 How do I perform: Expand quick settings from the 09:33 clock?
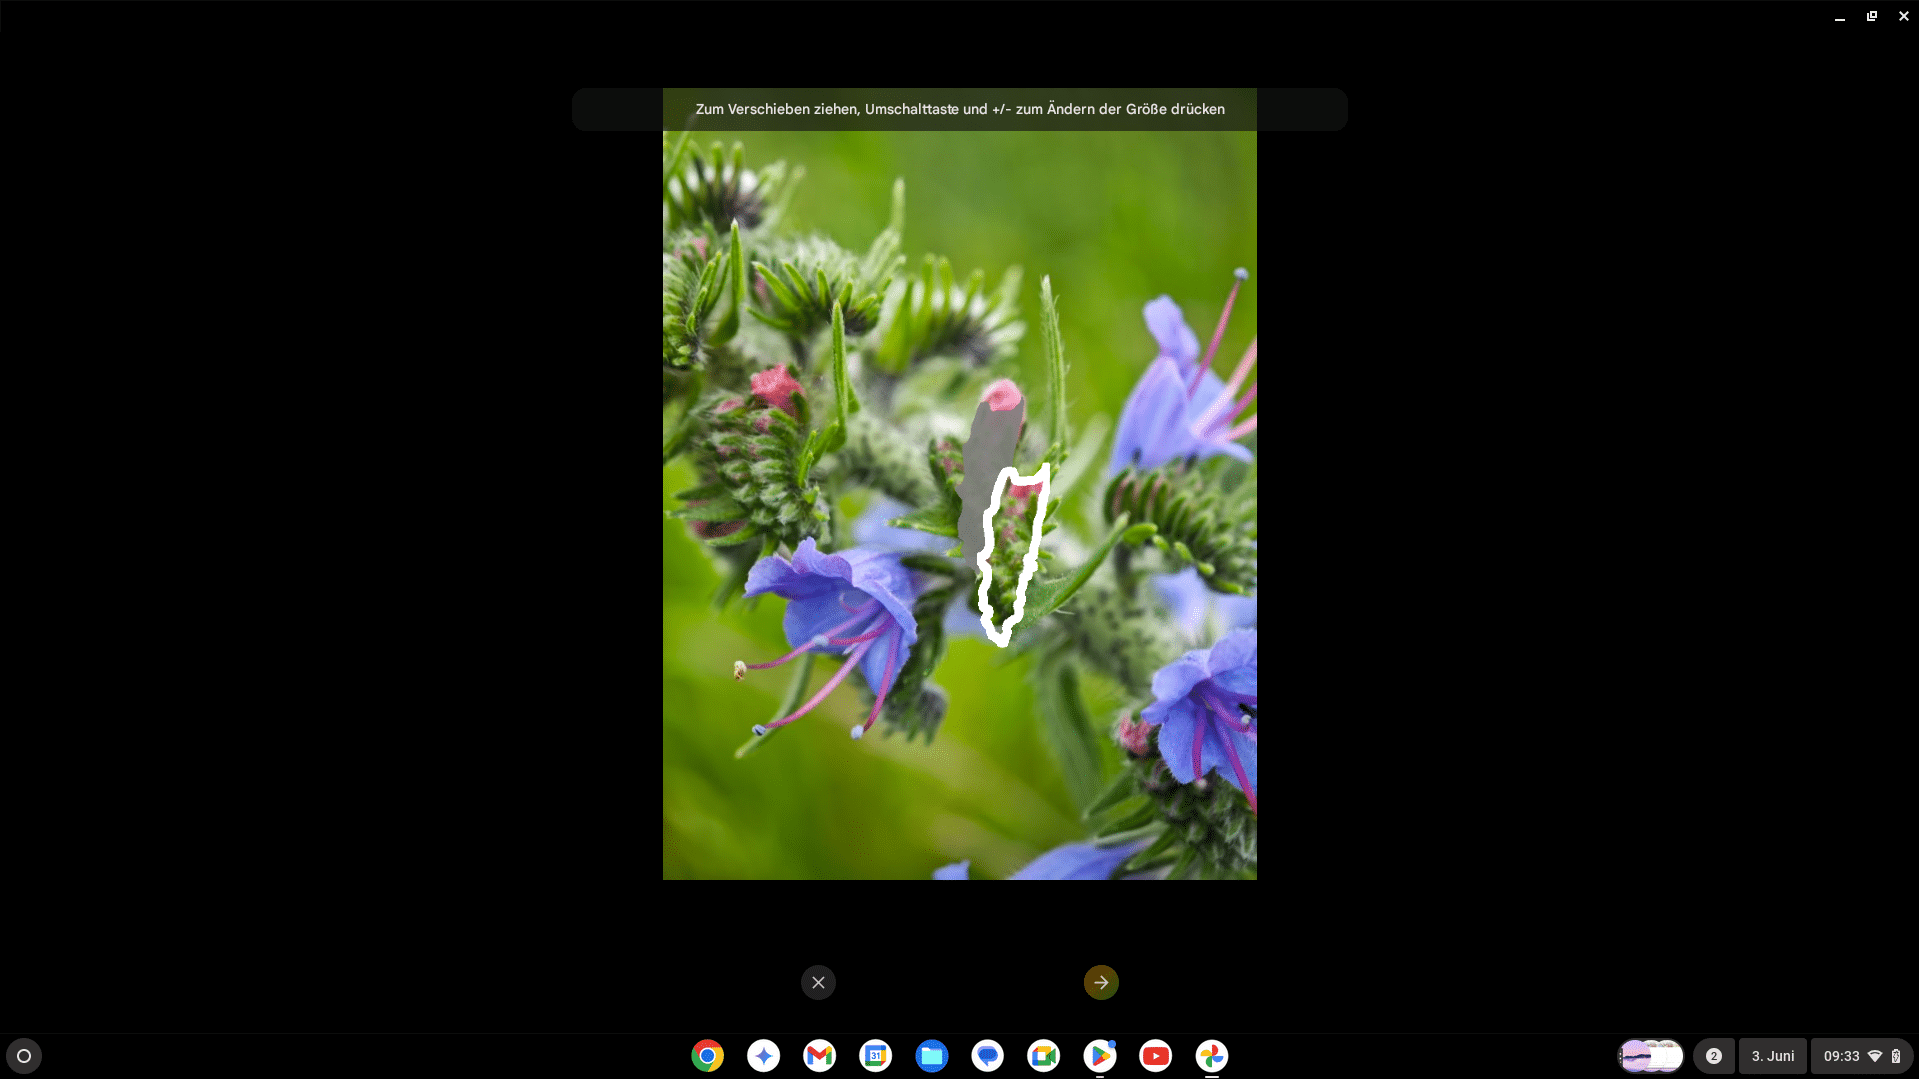coord(1860,1056)
